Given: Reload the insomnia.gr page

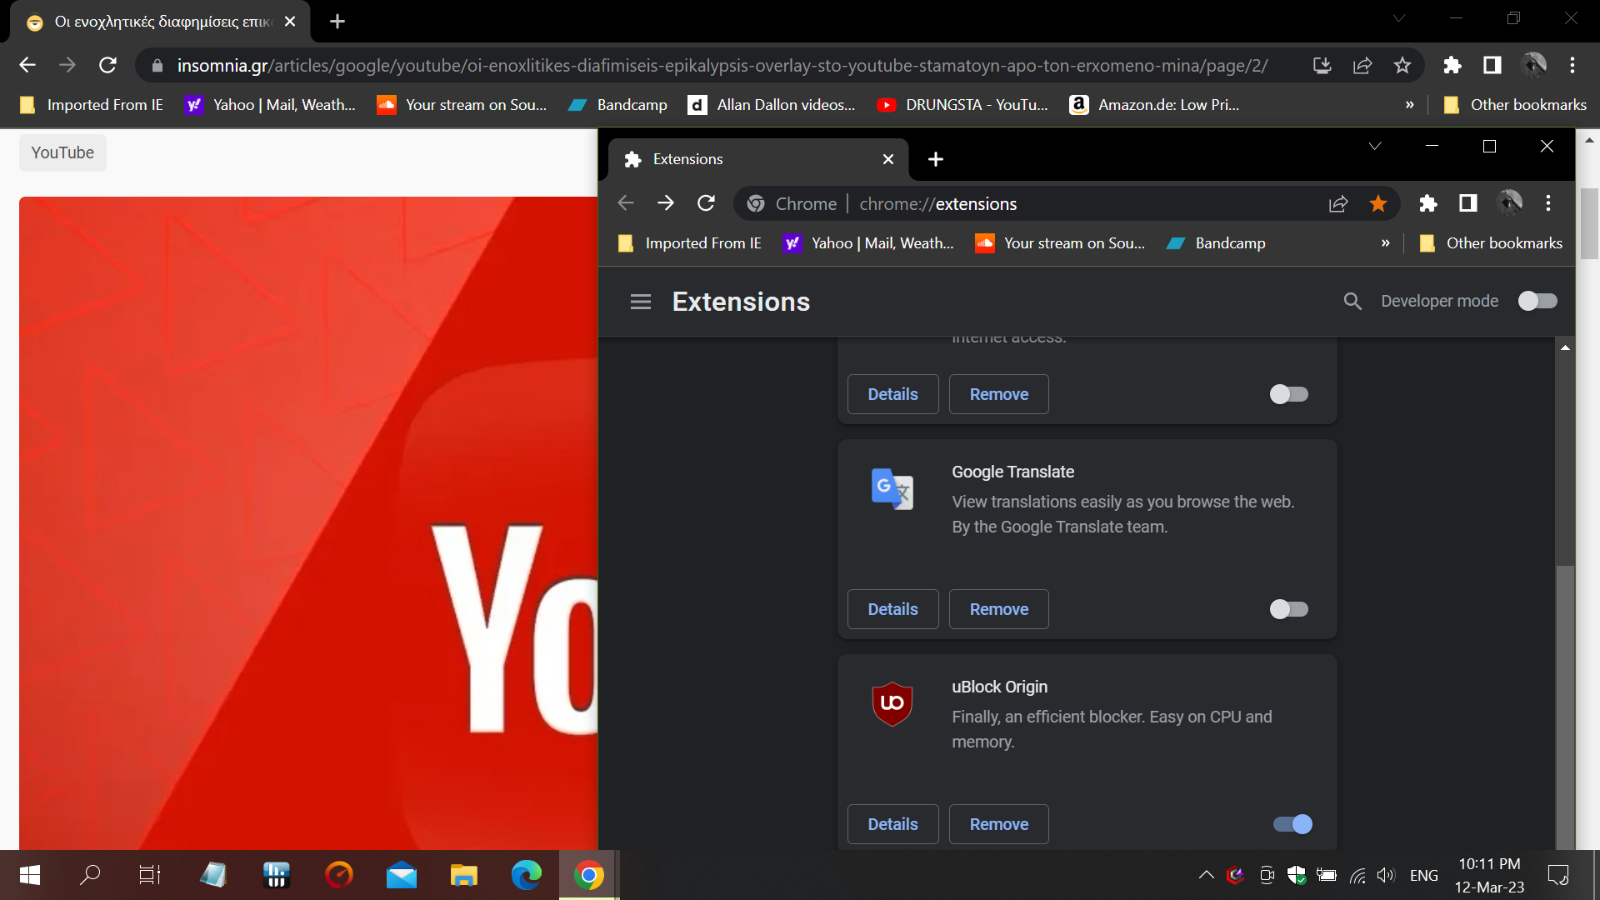Looking at the screenshot, I should coord(108,65).
